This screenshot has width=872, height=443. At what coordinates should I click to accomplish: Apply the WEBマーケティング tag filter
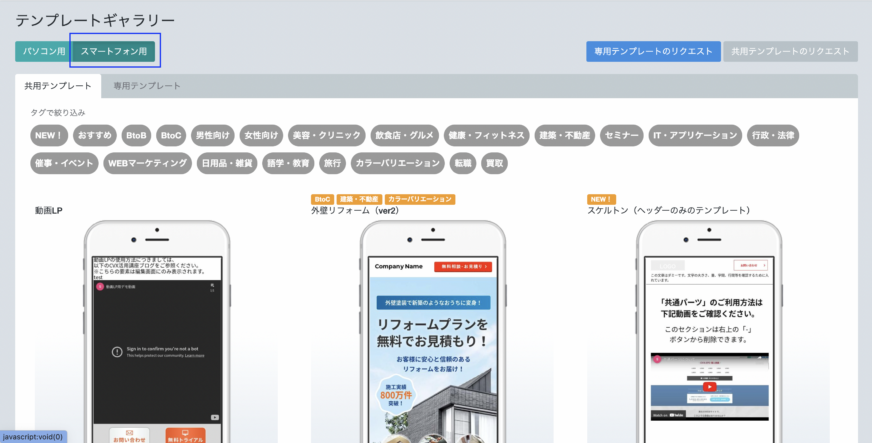[147, 163]
